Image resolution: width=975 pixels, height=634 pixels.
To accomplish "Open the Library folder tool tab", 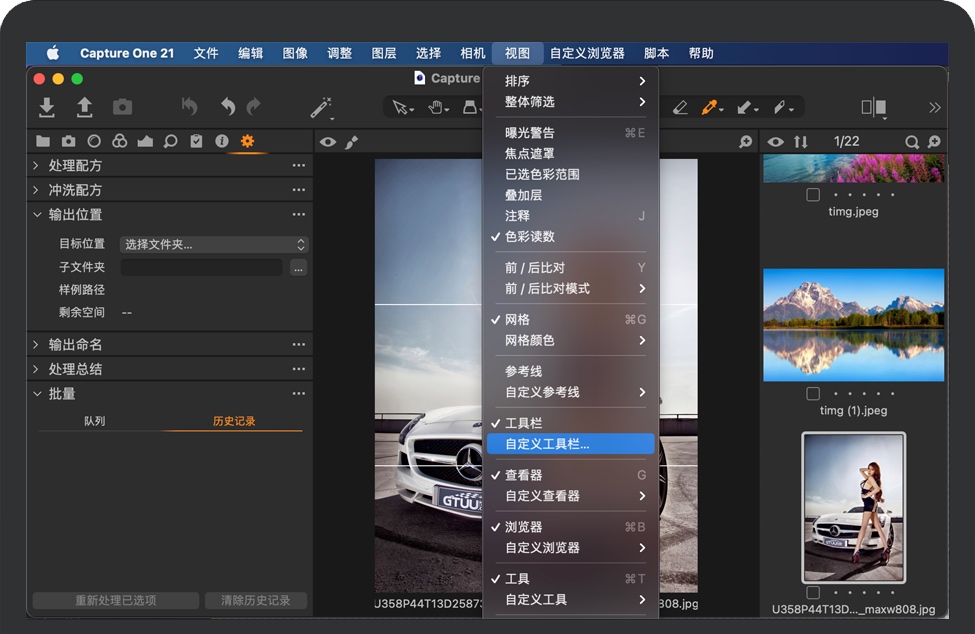I will [43, 142].
